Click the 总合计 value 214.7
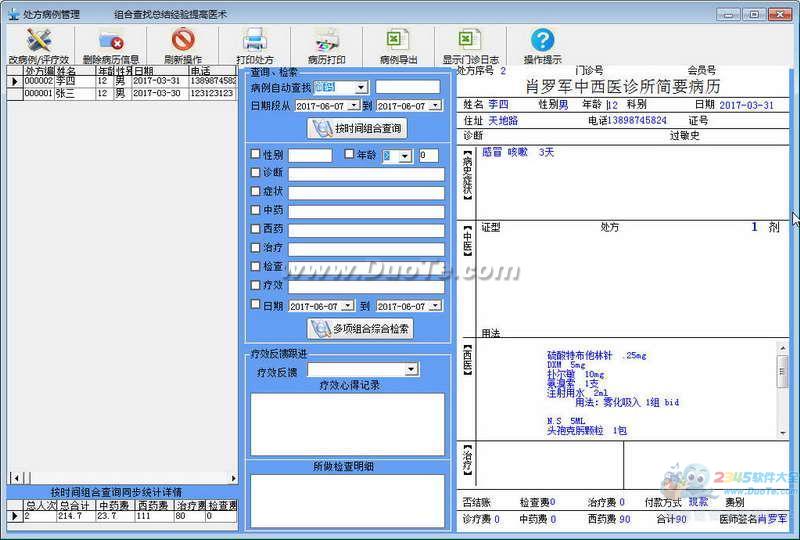This screenshot has height=540, width=800. [x=76, y=517]
